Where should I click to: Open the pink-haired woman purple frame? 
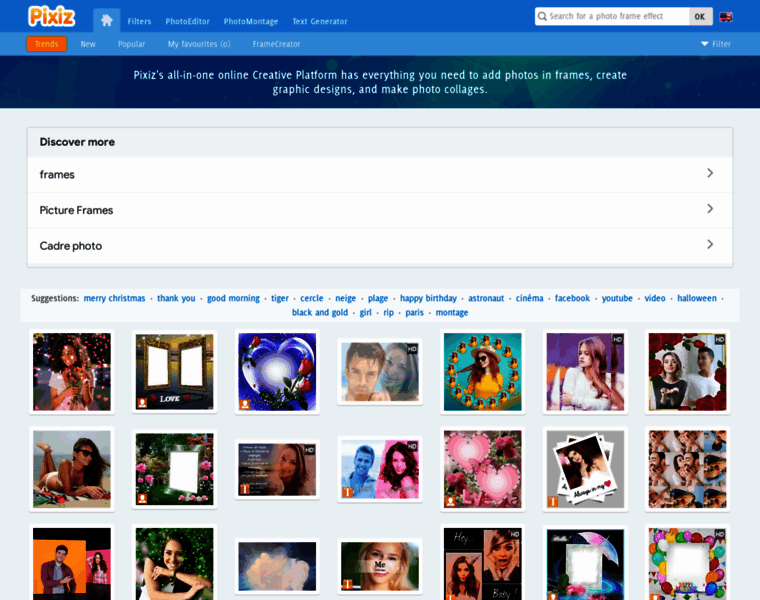coord(586,372)
